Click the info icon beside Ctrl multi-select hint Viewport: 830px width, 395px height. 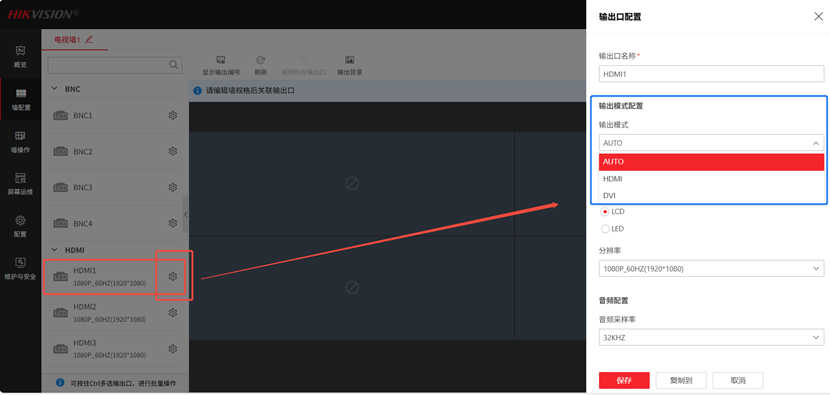(60, 382)
